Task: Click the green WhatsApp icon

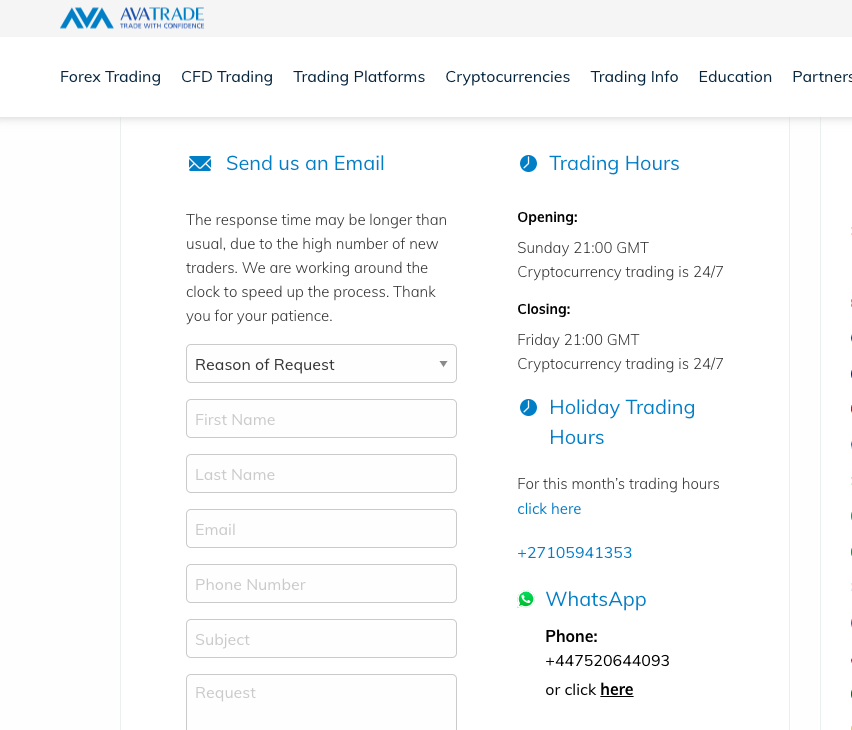Action: point(526,599)
